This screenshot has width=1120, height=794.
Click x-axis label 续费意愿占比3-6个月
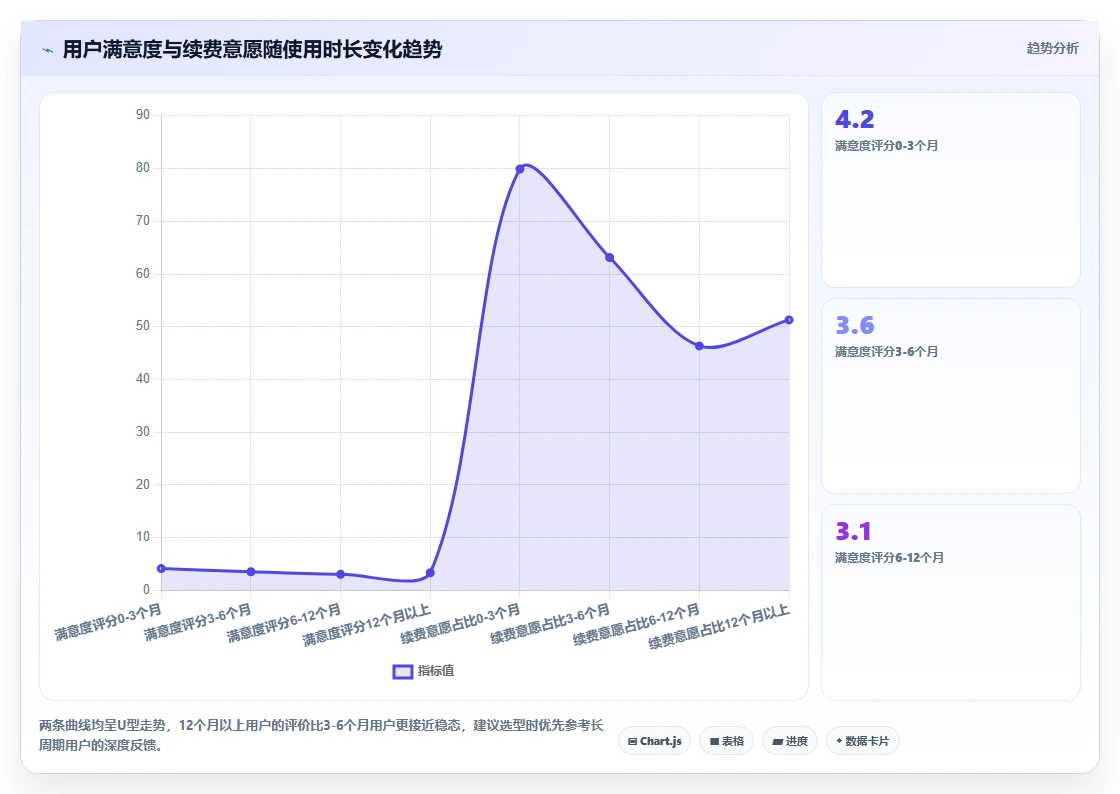(x=550, y=624)
